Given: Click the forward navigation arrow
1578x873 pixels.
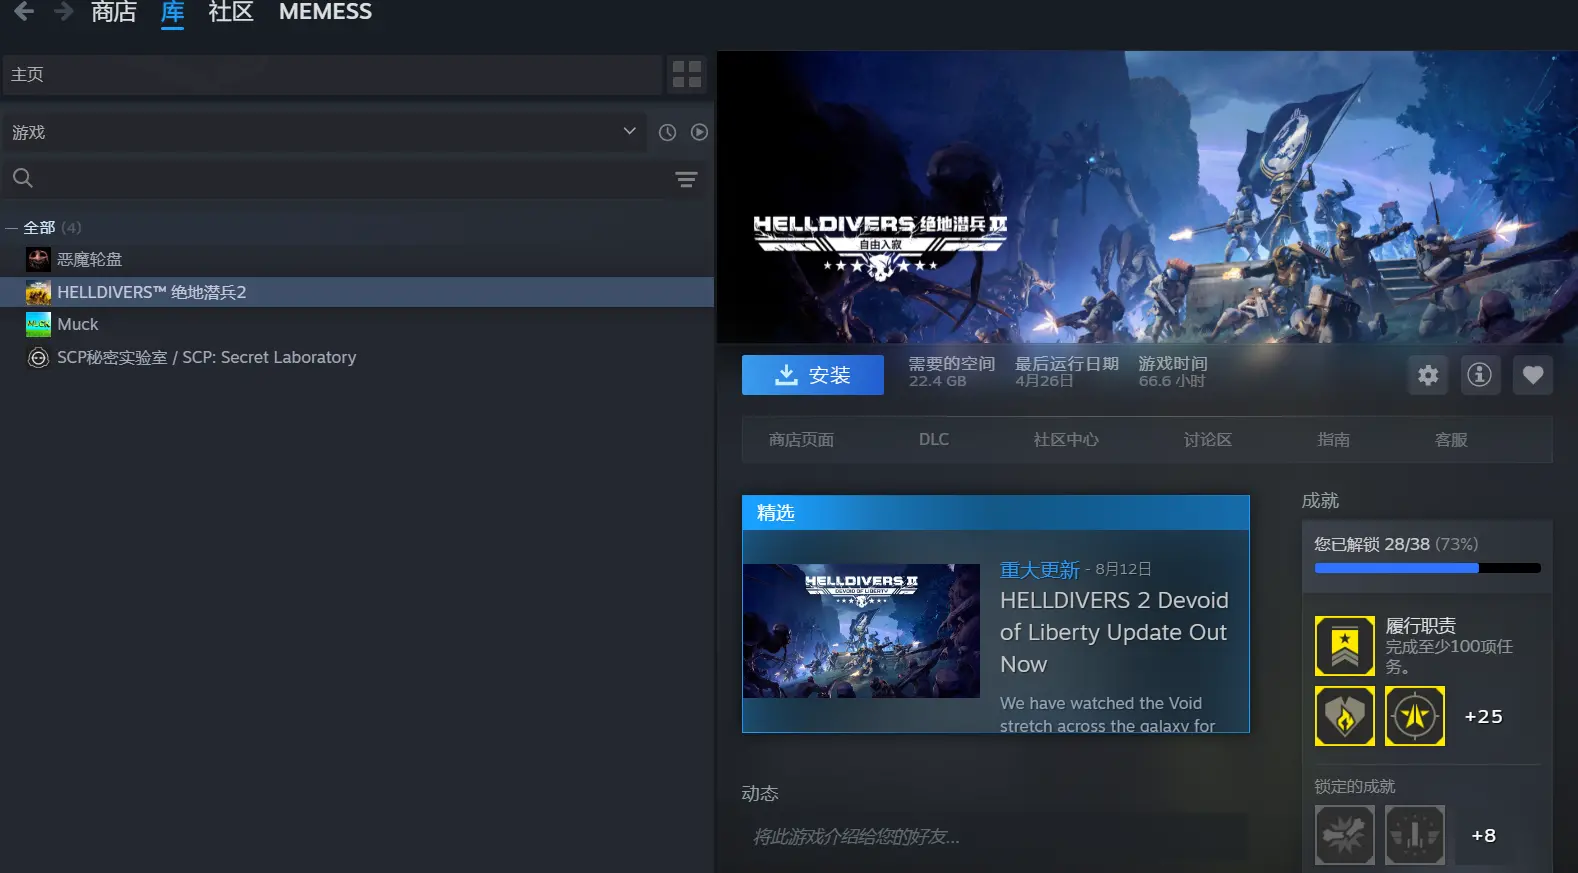Looking at the screenshot, I should [63, 11].
